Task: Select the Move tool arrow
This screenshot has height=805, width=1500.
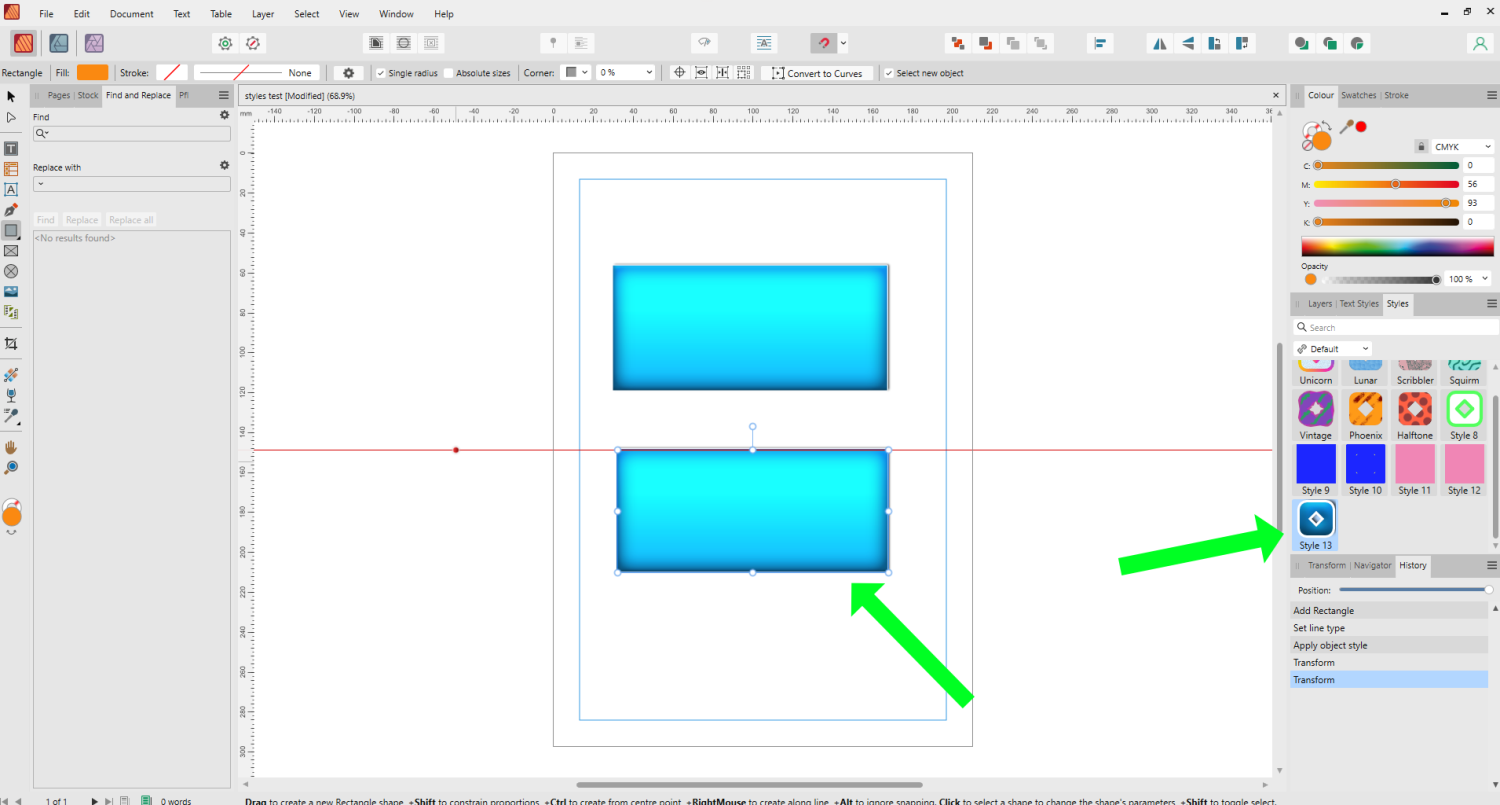Action: pyautogui.click(x=11, y=96)
